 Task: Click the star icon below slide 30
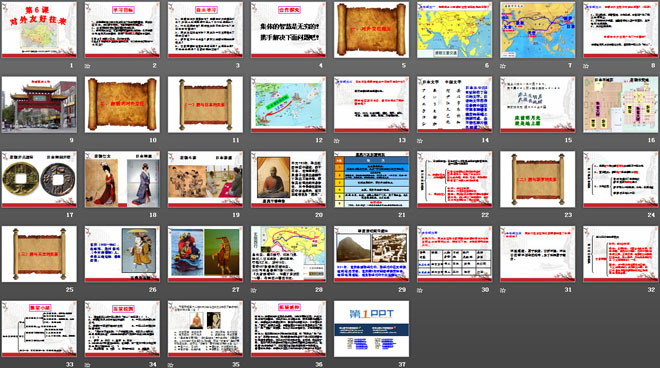(x=420, y=290)
